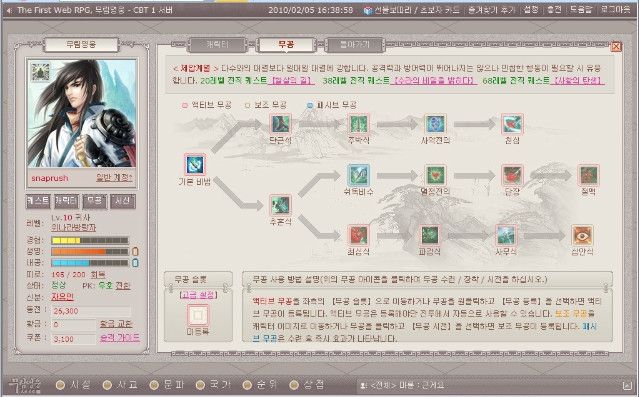
Task: Click the health potion icon beside 생명 bar
Action: [136, 251]
